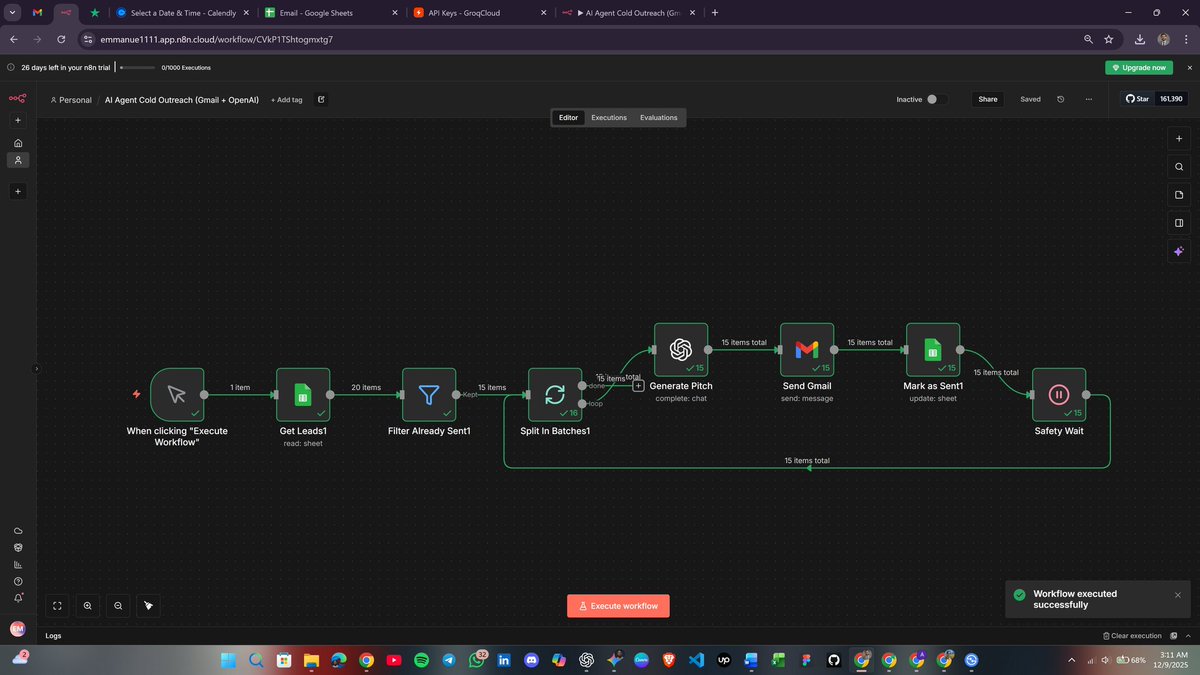Open the Help question mark icon
Viewport: 1200px width, 675px height.
pos(18,581)
